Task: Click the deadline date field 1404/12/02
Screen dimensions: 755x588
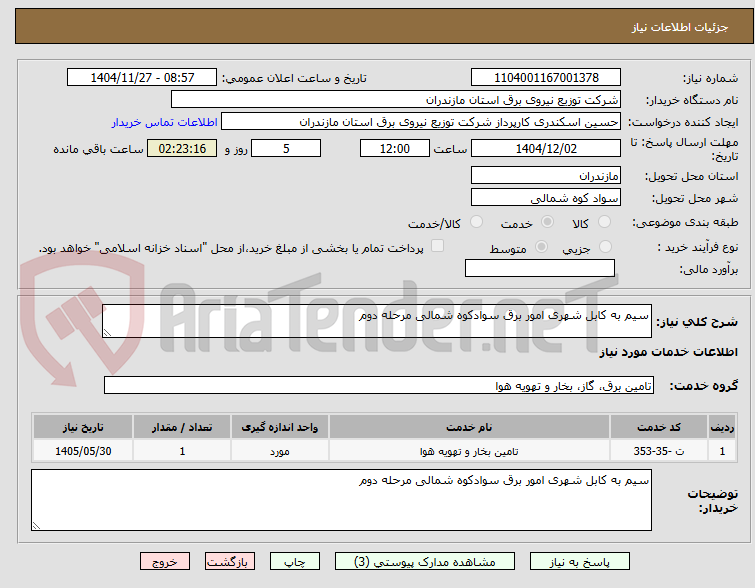Action: (546, 148)
